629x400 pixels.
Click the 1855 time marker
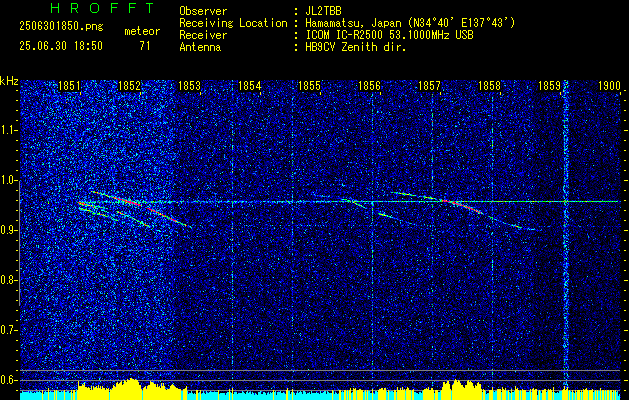309,85
